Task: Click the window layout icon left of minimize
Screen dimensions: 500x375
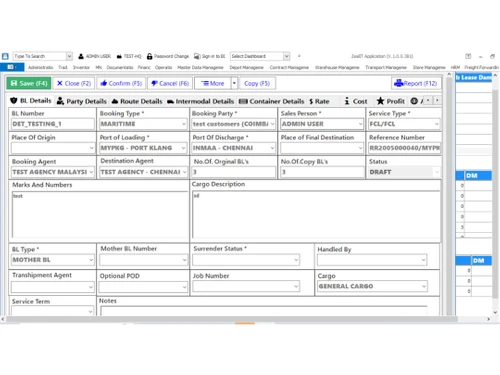Action: (x=468, y=56)
